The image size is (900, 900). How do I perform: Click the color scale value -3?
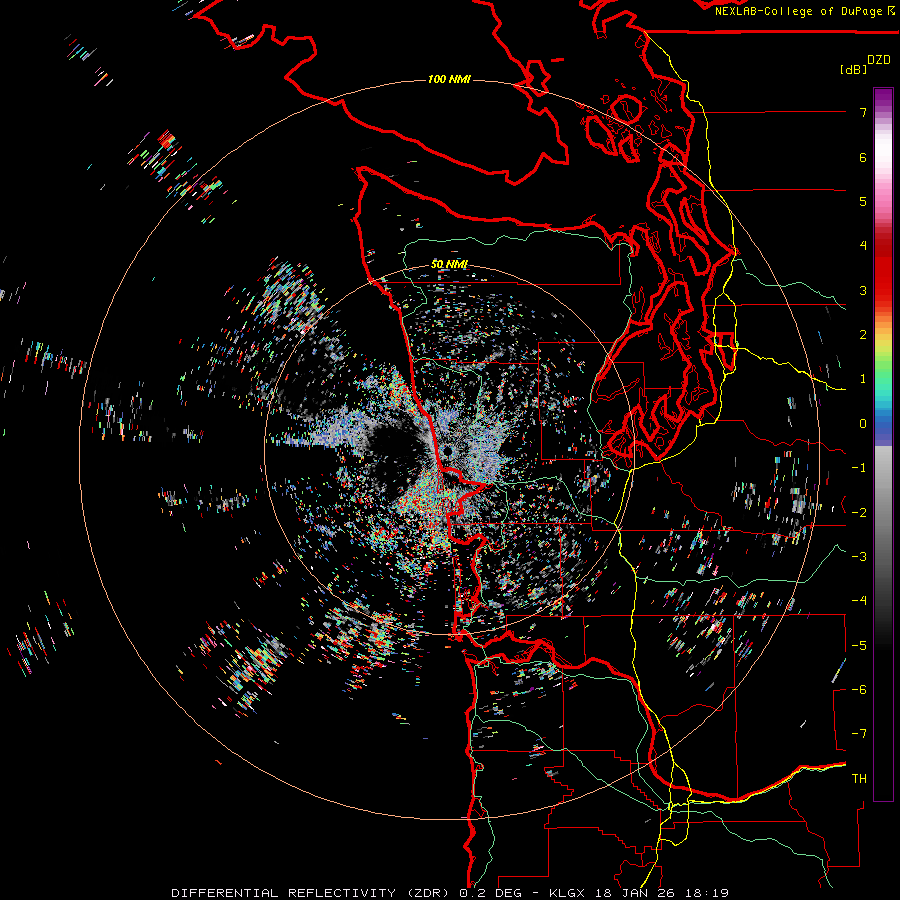(x=859, y=557)
